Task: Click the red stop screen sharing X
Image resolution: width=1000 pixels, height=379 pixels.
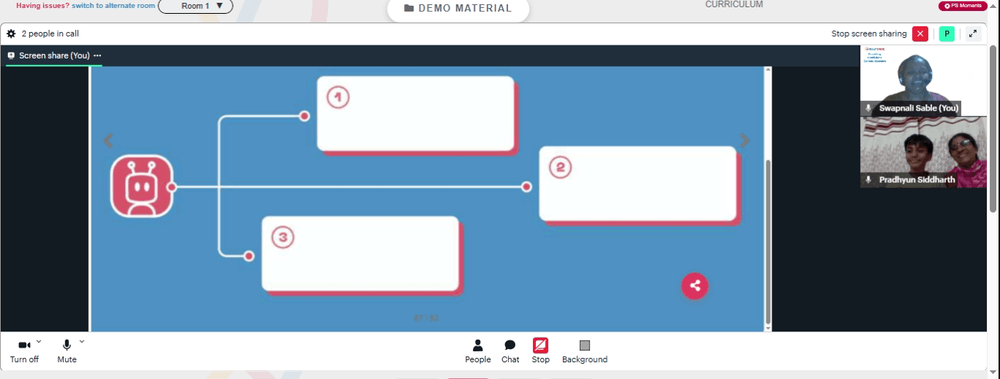Action: tap(920, 34)
